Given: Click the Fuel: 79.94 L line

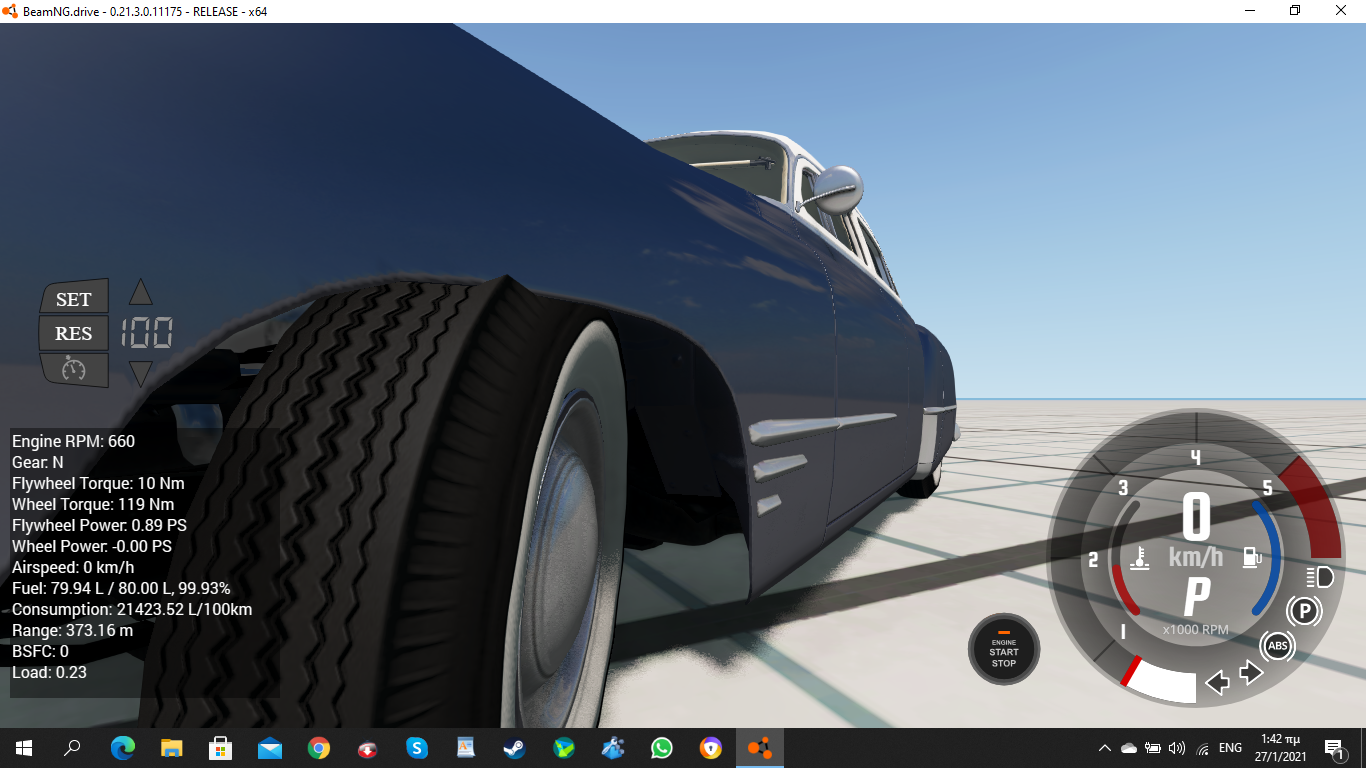Looking at the screenshot, I should tap(121, 588).
